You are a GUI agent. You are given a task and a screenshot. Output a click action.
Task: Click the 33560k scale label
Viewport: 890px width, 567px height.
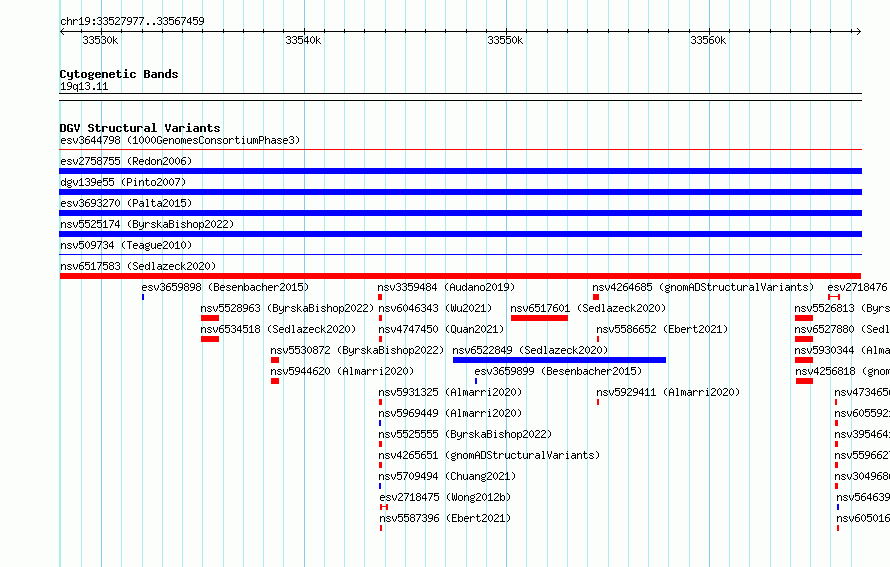tap(708, 40)
